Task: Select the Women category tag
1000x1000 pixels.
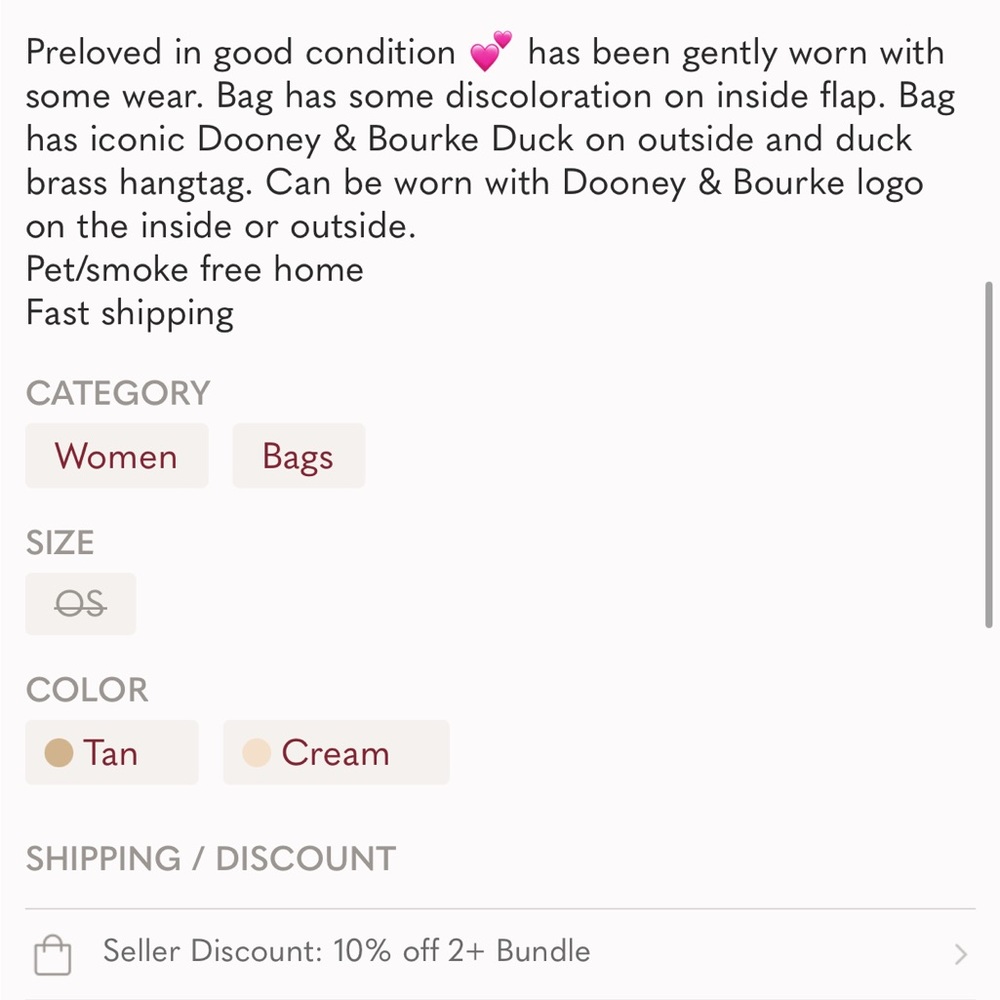Action: (x=116, y=456)
